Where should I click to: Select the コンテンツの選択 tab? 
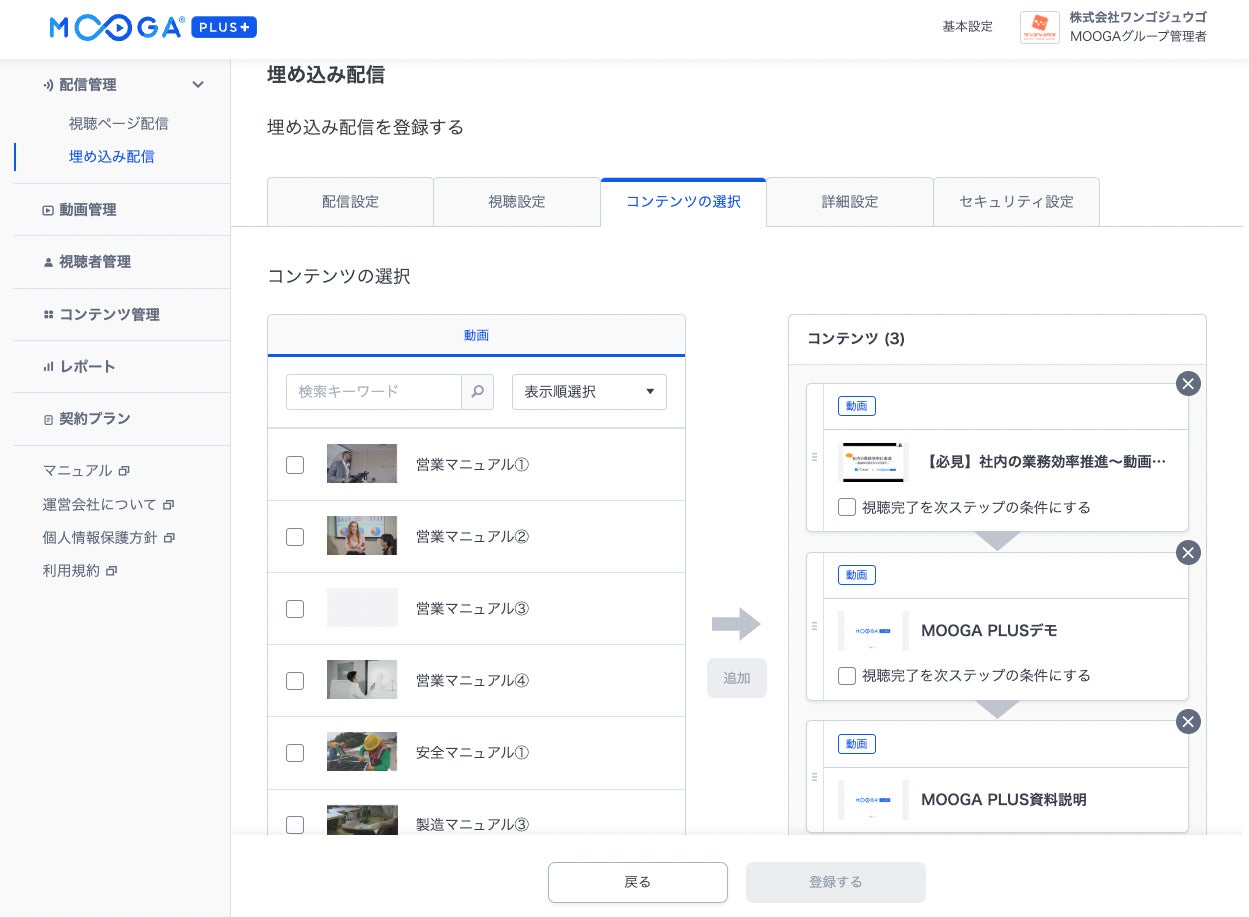(x=683, y=202)
